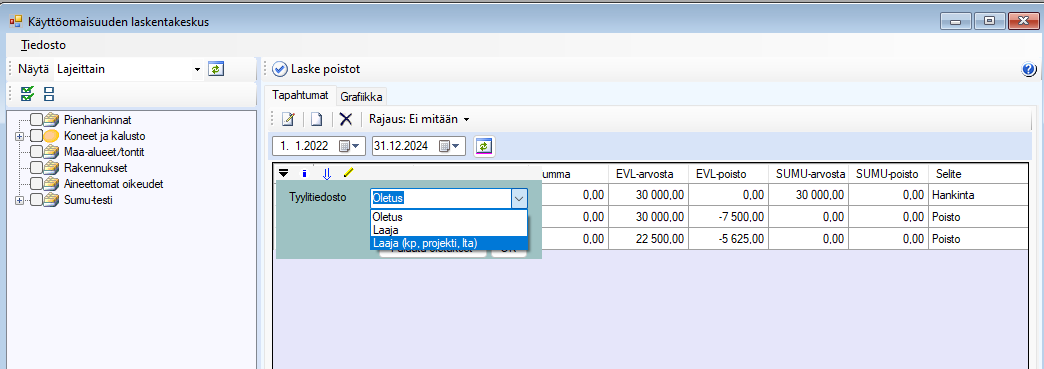The height and width of the screenshot is (369, 1044).
Task: Open the Tiedosto menu
Action: (43, 45)
